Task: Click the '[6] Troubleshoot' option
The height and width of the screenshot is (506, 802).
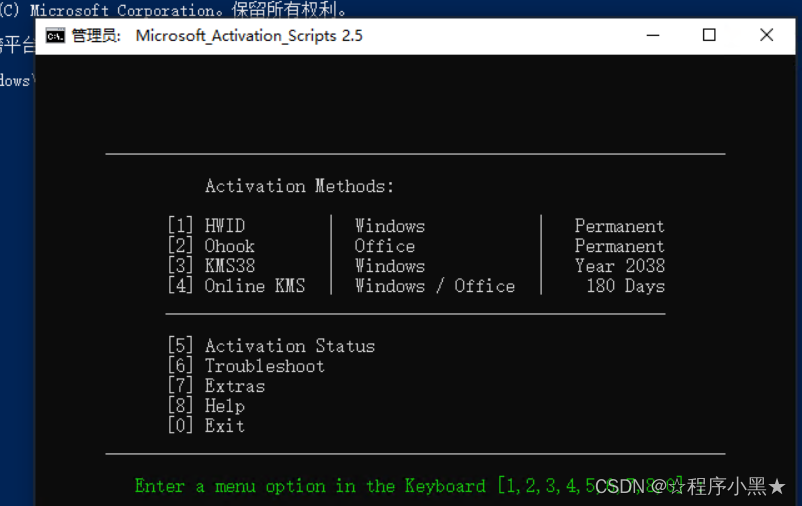Action: (246, 366)
